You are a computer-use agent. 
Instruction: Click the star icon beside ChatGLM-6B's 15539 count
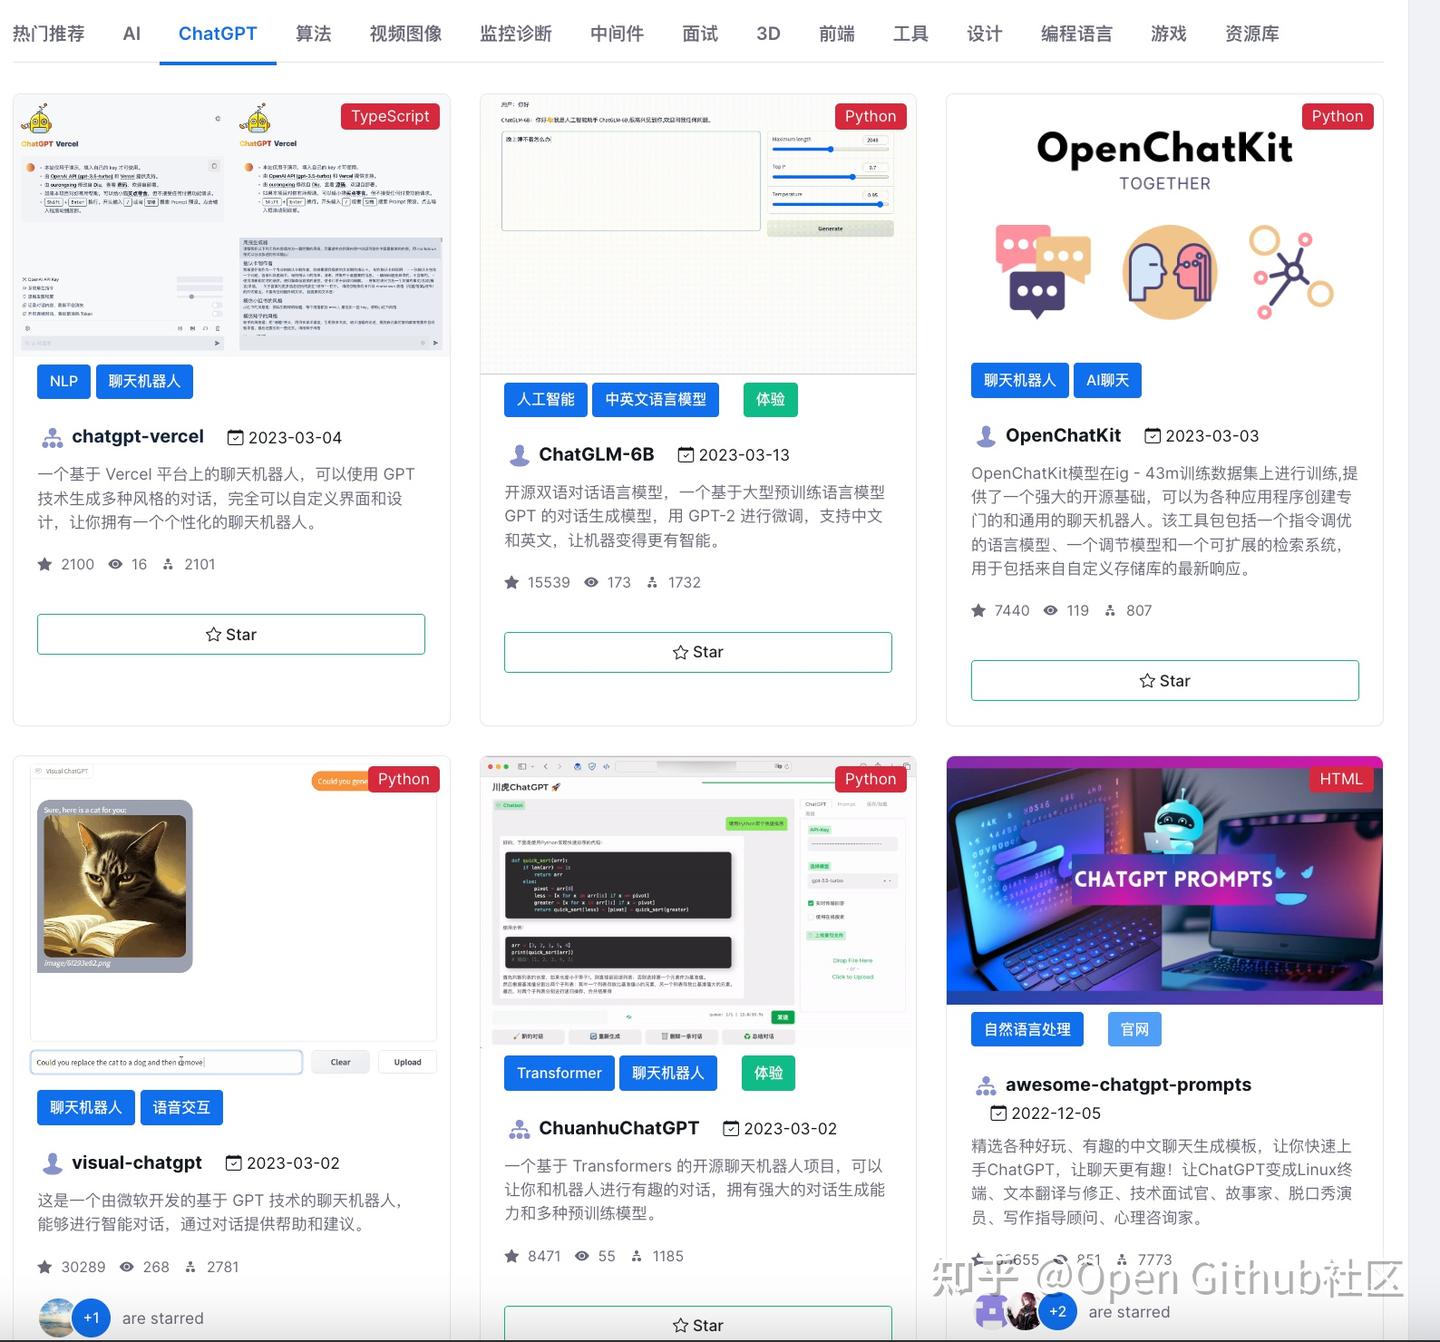coord(513,582)
